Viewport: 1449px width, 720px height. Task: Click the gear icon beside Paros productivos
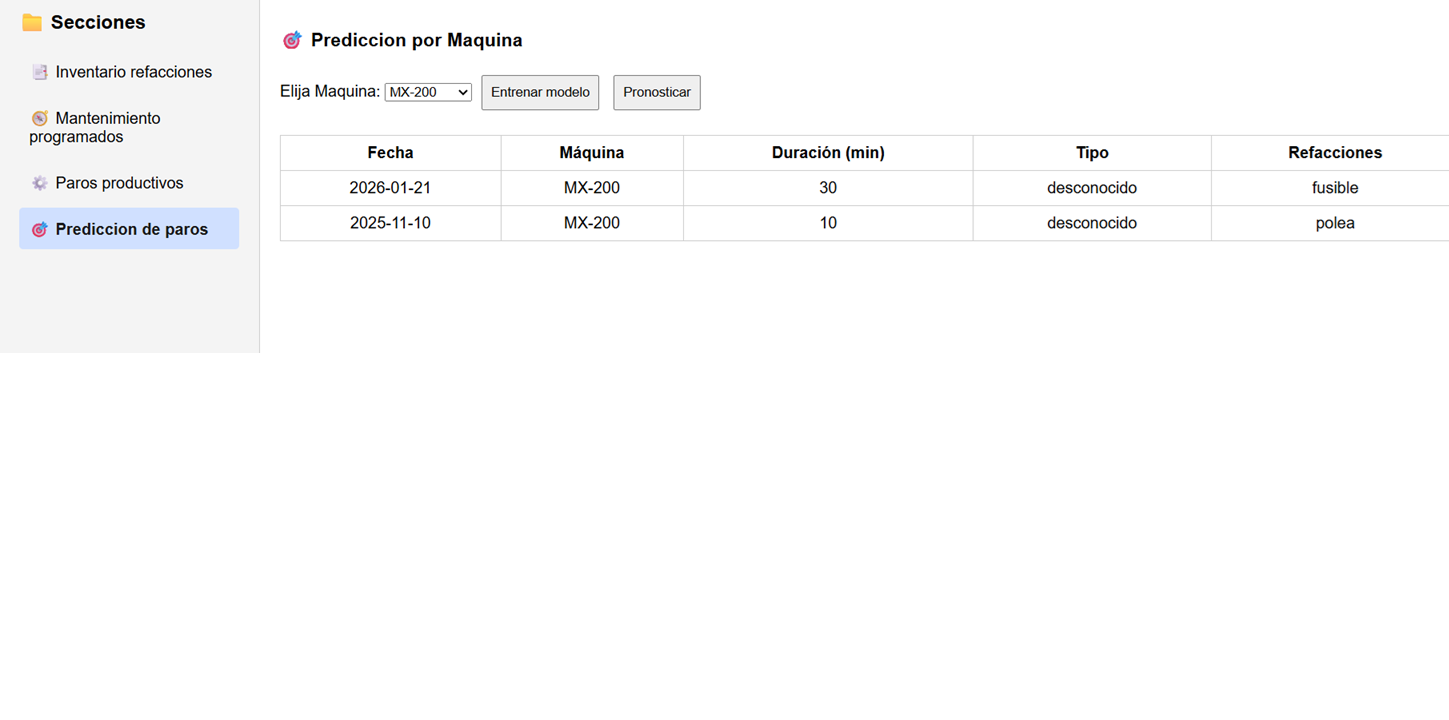coord(38,182)
